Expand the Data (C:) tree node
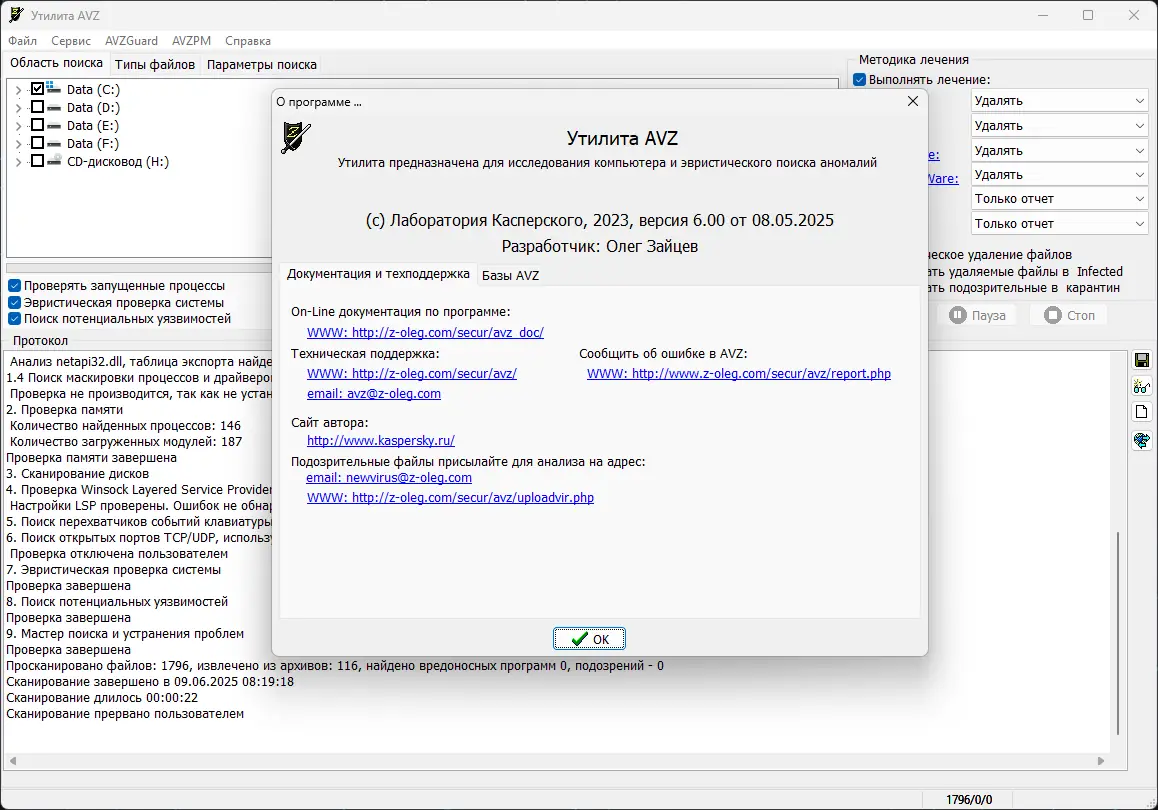1158x810 pixels. pyautogui.click(x=18, y=89)
